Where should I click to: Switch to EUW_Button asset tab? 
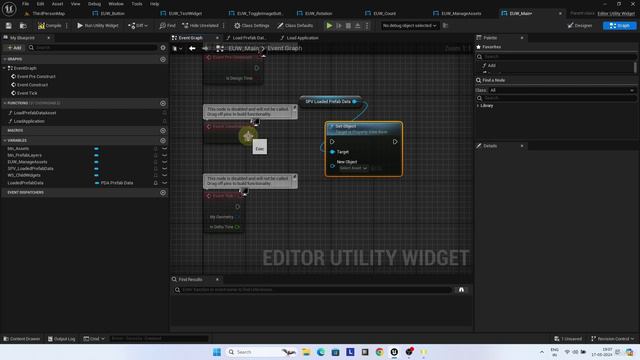click(x=113, y=13)
